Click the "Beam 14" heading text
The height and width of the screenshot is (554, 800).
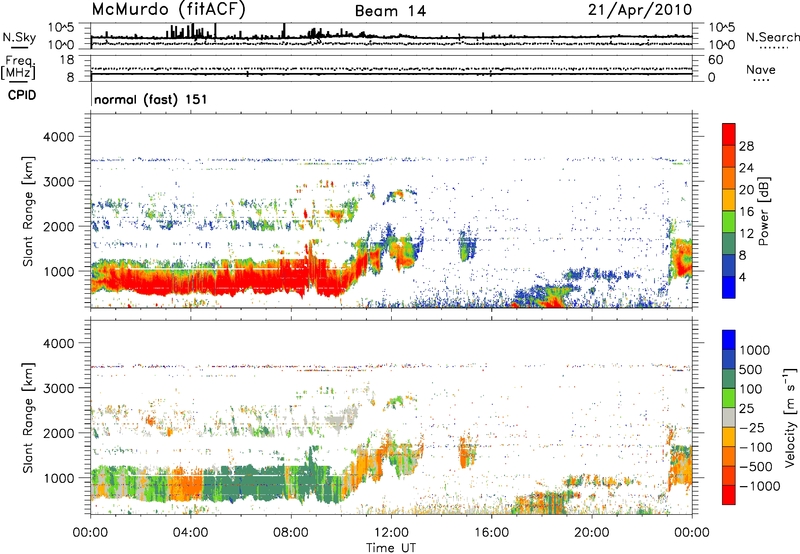pos(390,11)
